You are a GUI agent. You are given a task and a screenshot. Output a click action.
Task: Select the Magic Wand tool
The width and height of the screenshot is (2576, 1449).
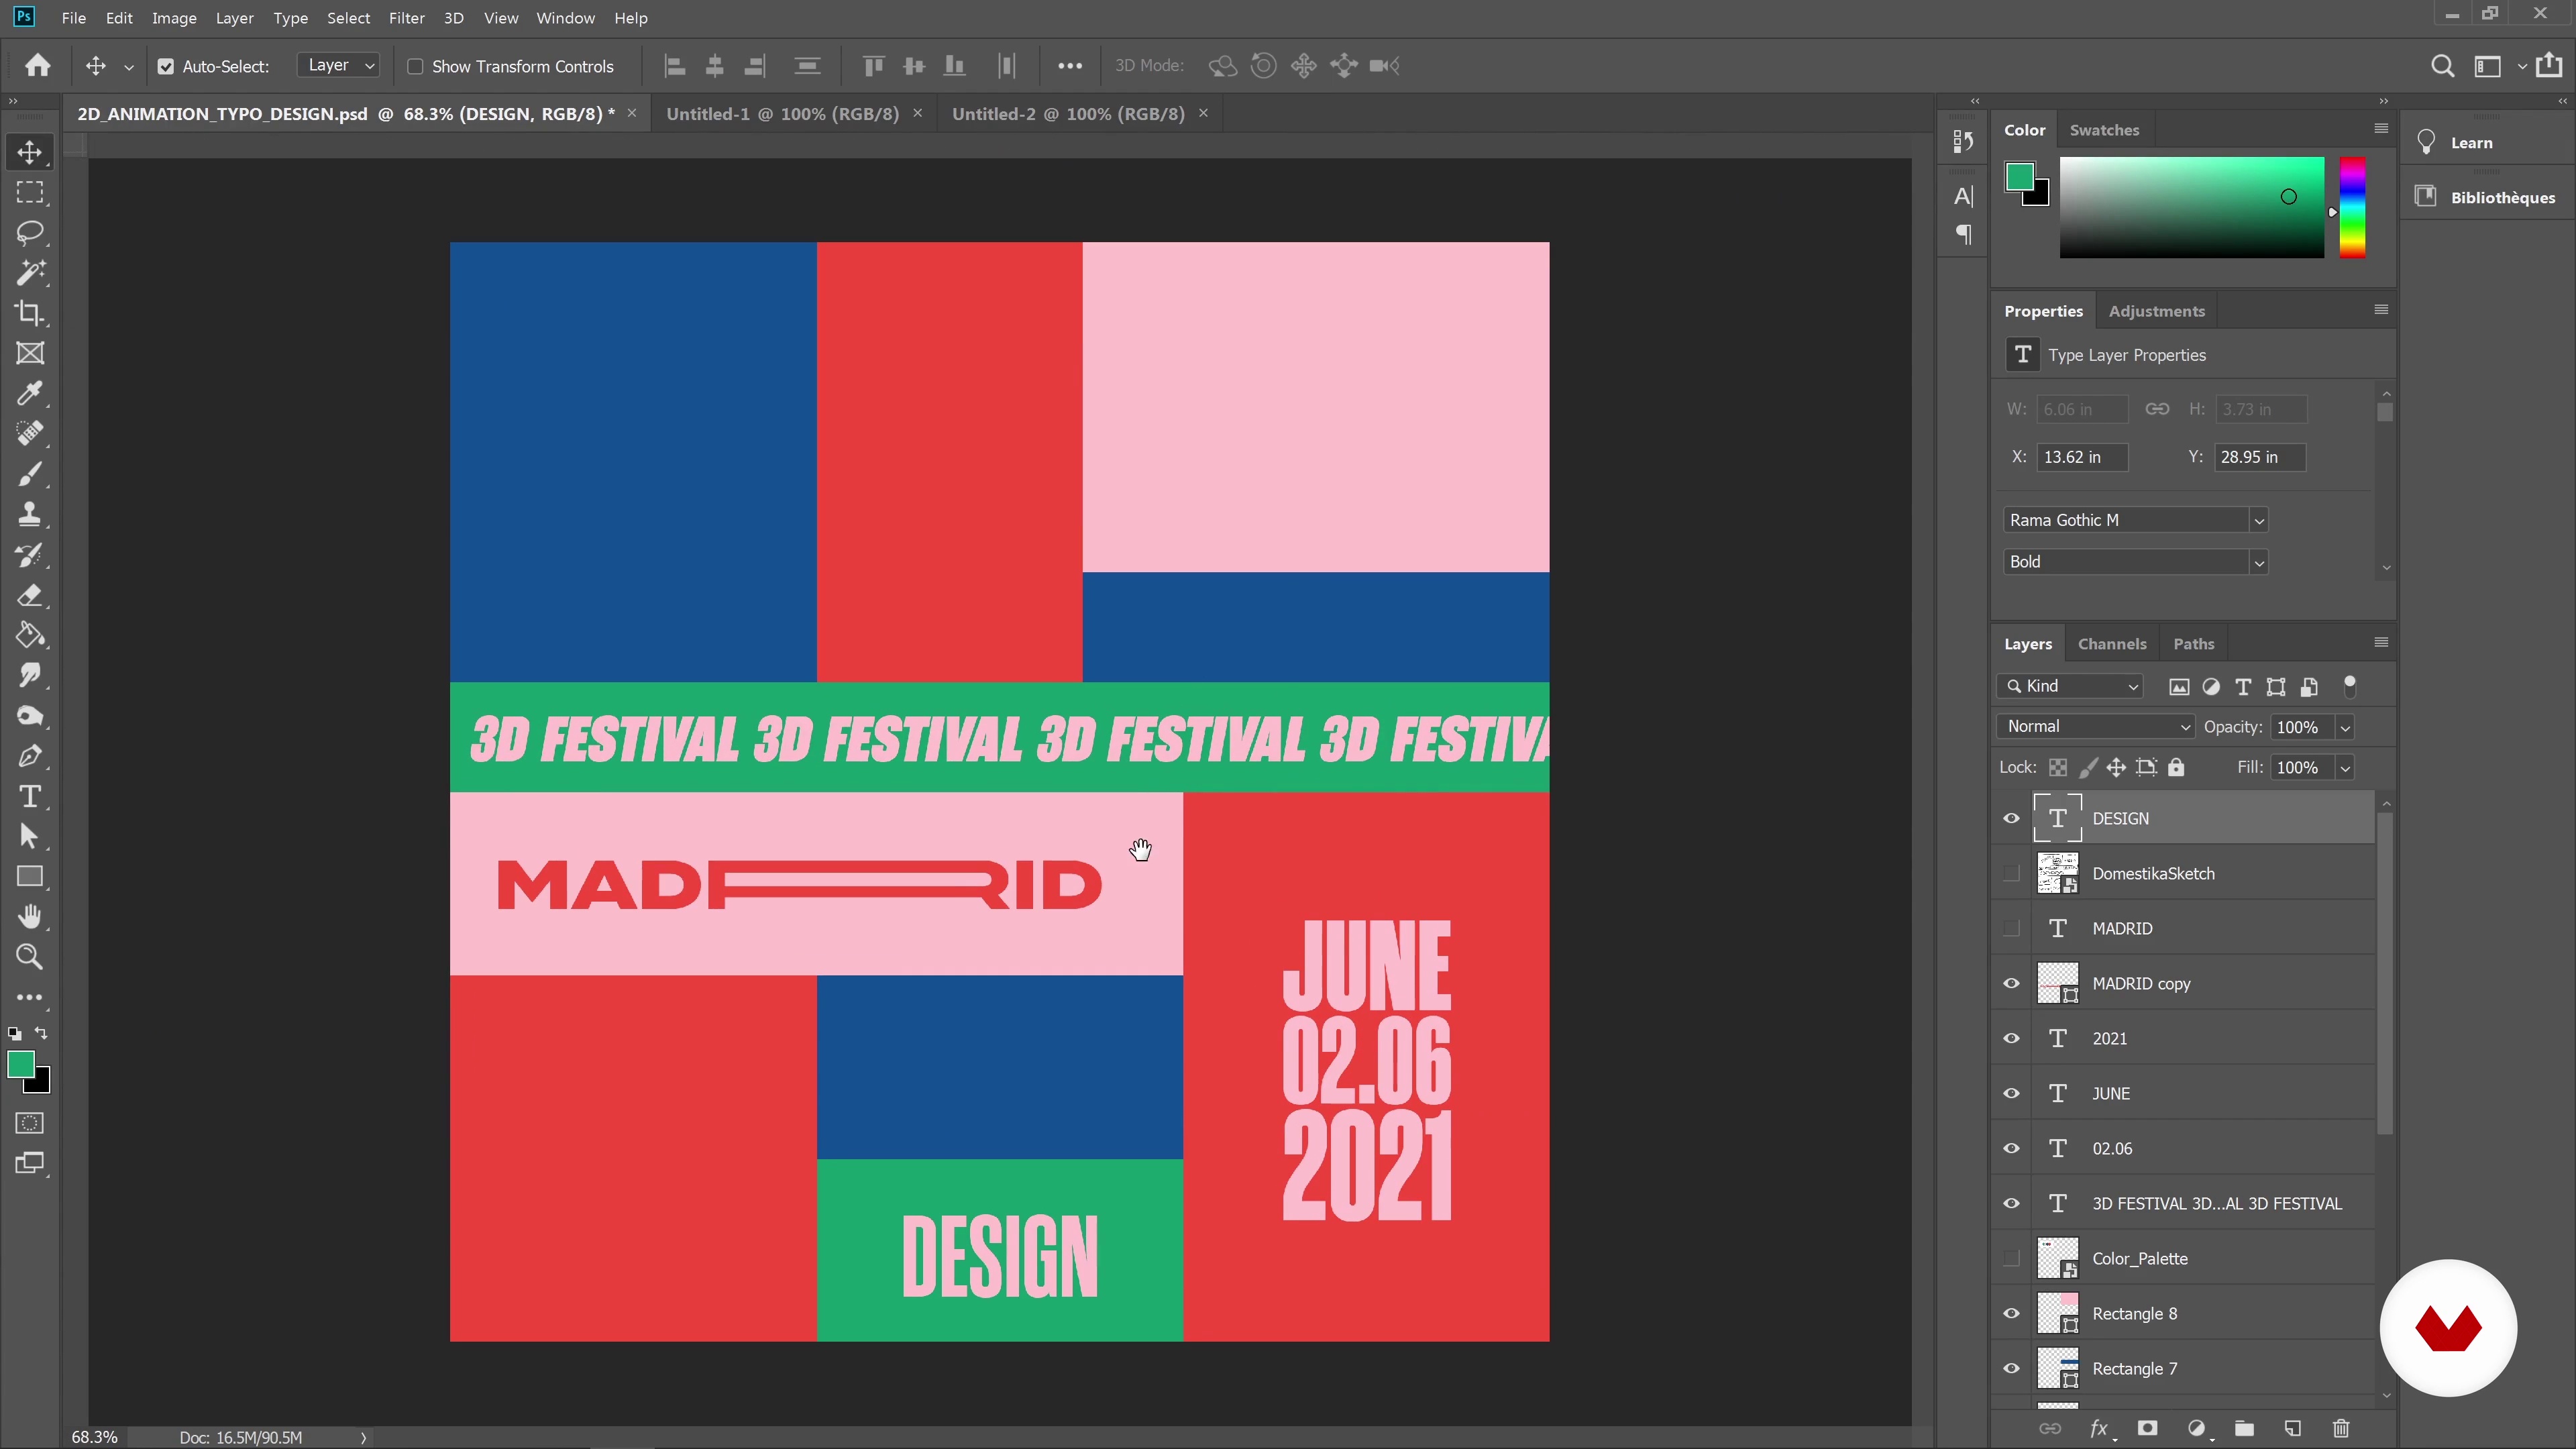(30, 272)
